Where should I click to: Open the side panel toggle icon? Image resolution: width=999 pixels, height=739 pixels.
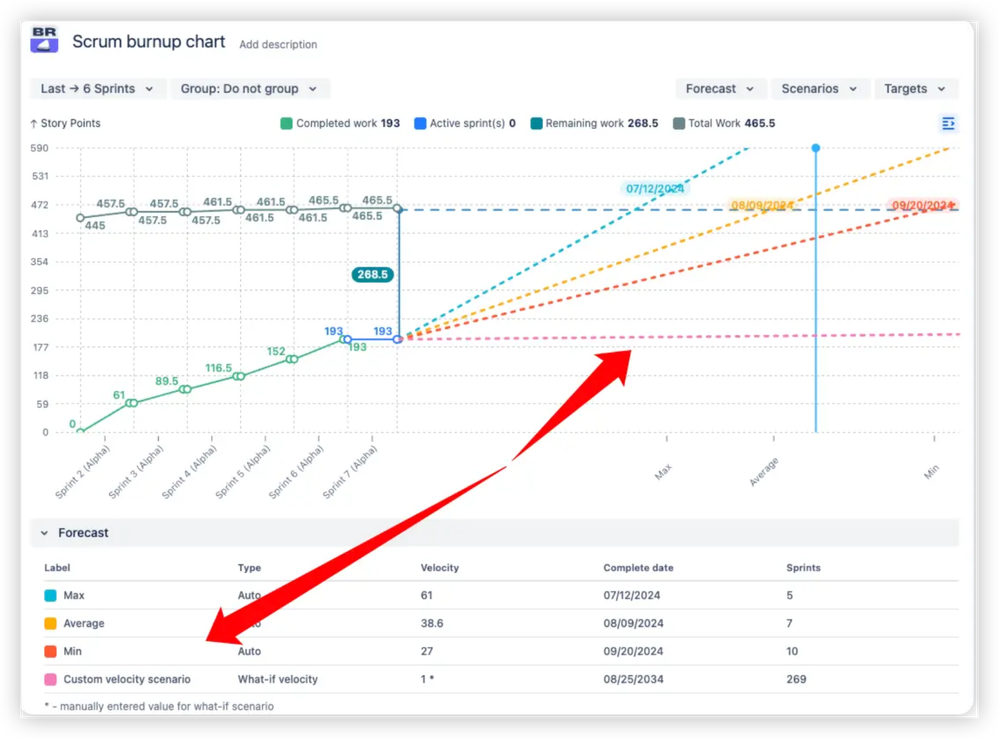point(948,124)
